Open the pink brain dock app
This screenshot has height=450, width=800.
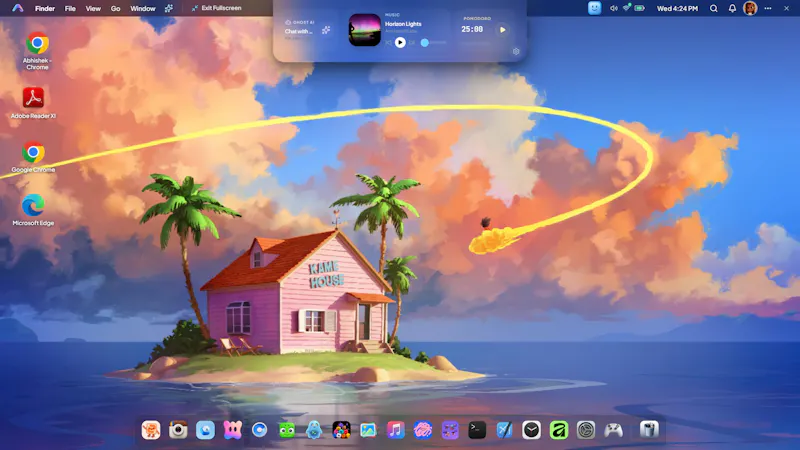pyautogui.click(x=423, y=430)
